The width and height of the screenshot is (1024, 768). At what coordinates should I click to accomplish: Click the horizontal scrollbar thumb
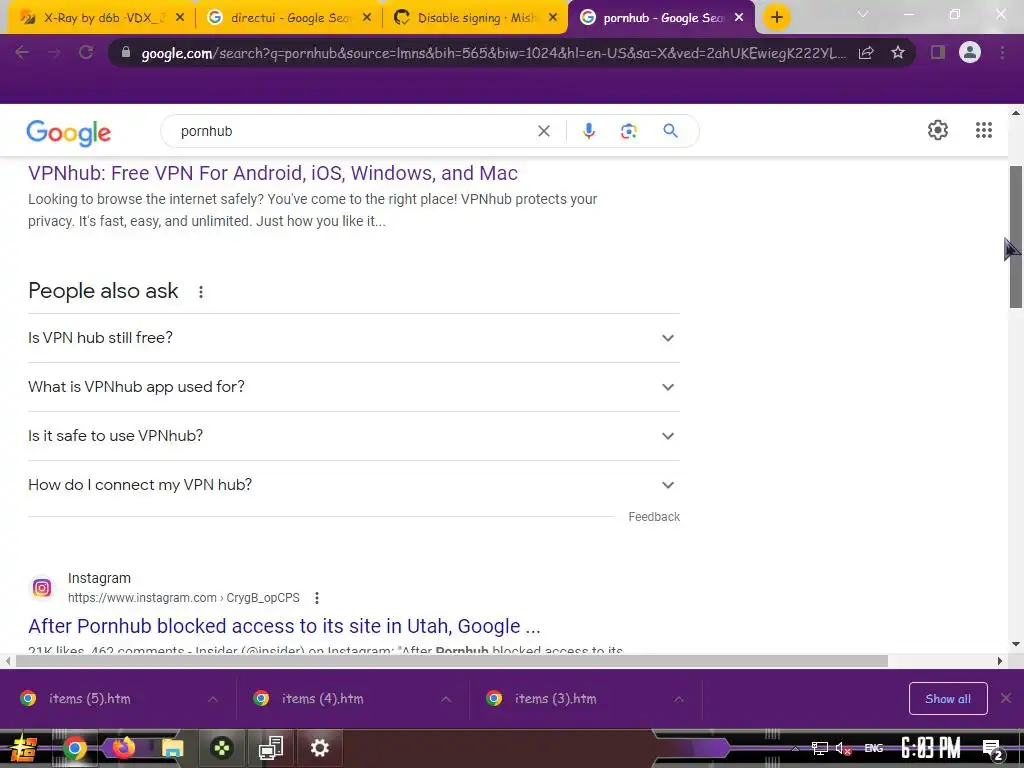pyautogui.click(x=451, y=661)
